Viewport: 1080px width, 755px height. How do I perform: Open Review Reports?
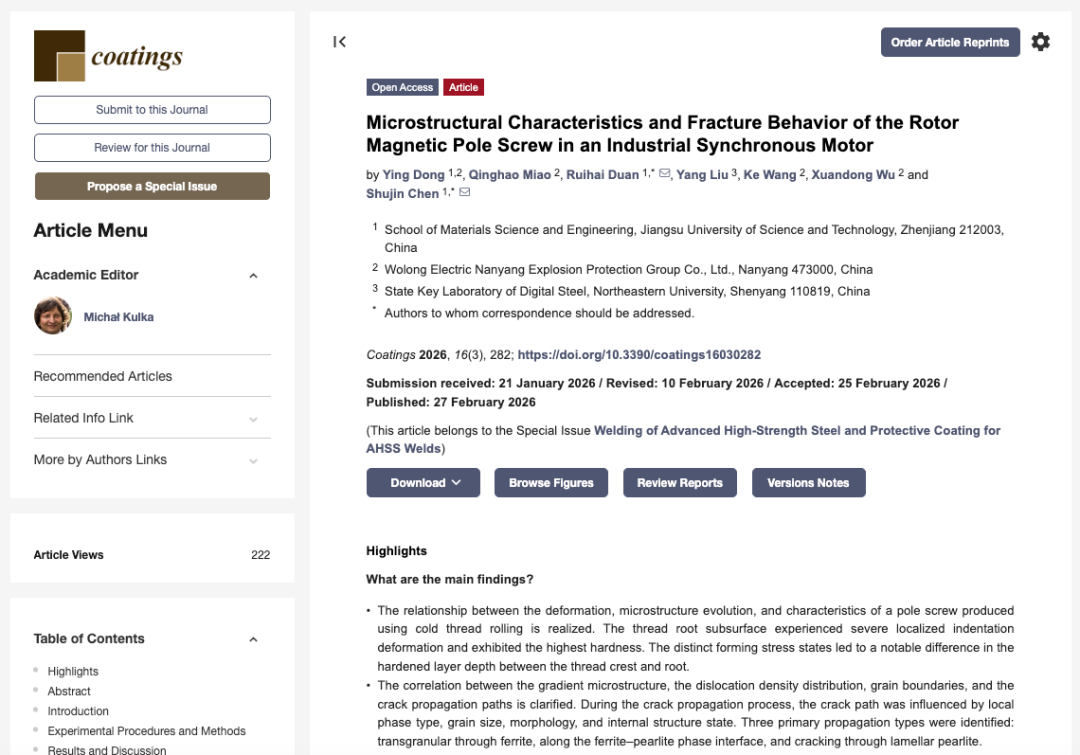click(x=680, y=483)
